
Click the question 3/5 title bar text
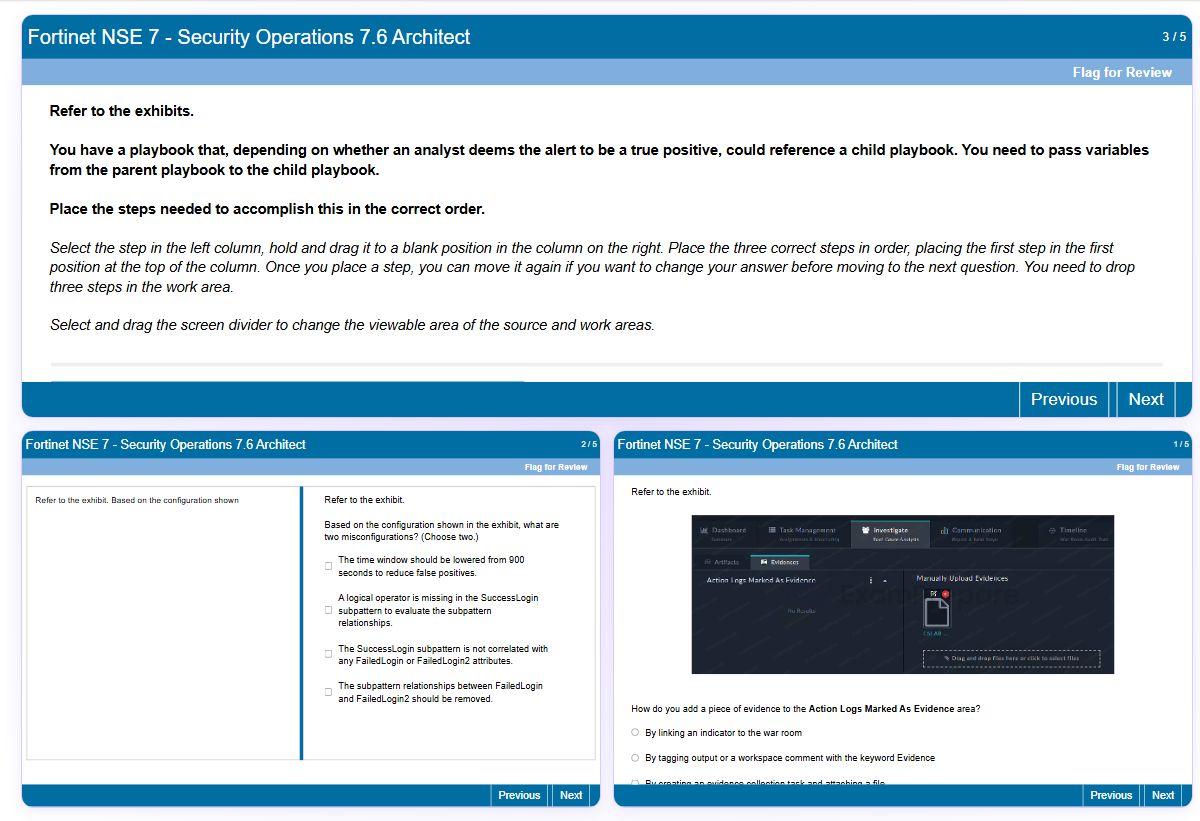249,37
